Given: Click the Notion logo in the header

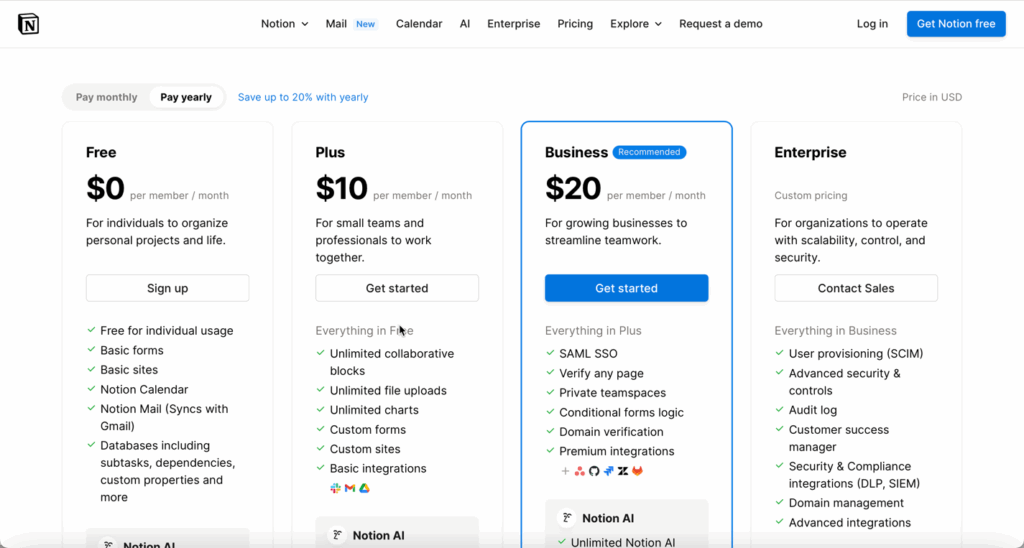Looking at the screenshot, I should click(28, 24).
